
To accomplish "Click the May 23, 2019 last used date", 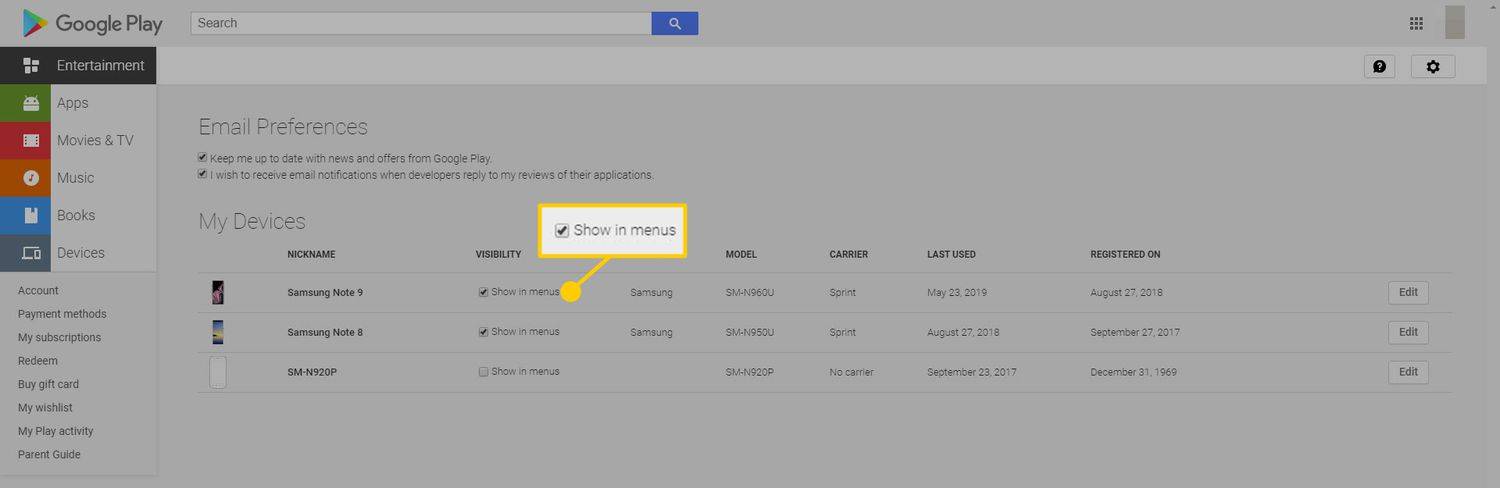I will pyautogui.click(x=957, y=293).
